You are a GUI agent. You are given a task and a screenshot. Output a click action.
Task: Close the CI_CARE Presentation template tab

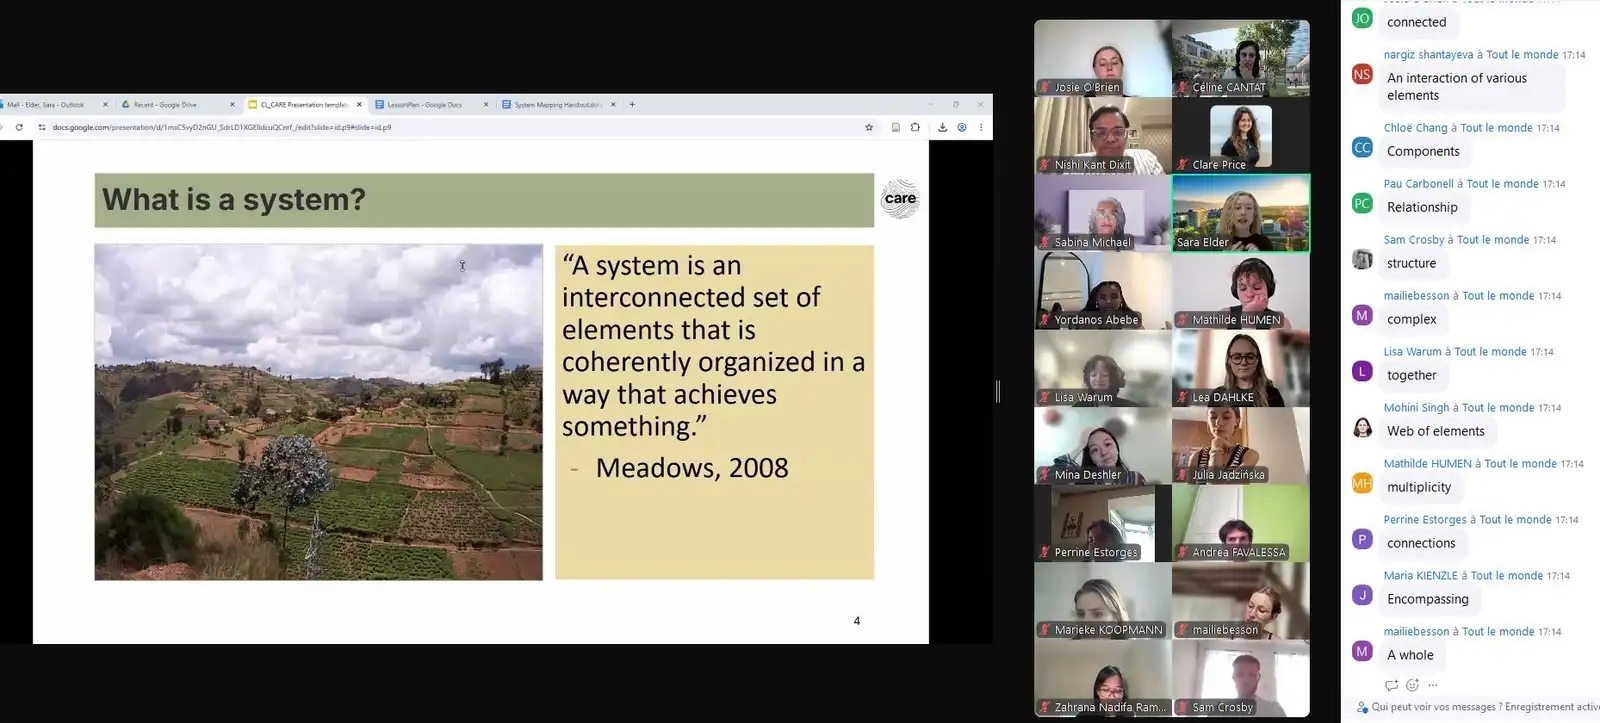(359, 104)
